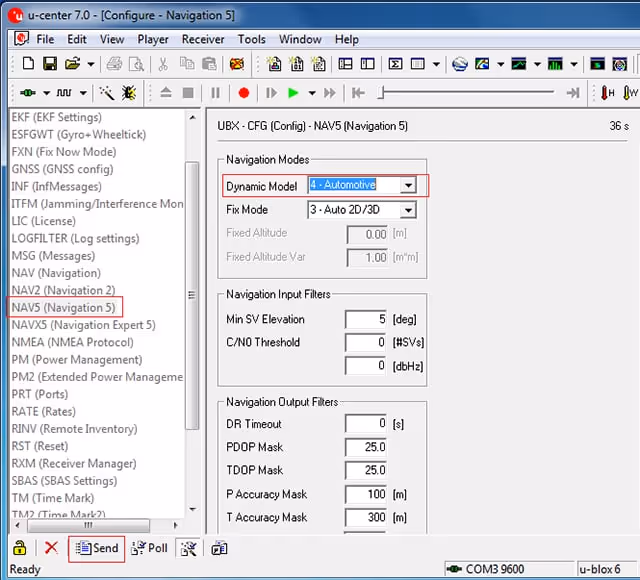Screen dimensions: 640x580
Task: Open the baudrate dropdown arrow
Action: click(x=83, y=93)
